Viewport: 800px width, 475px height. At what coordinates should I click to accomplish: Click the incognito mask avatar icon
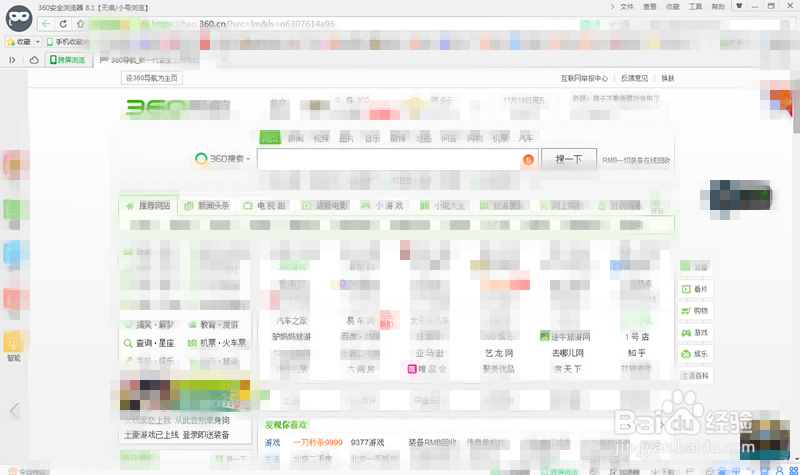coord(19,18)
